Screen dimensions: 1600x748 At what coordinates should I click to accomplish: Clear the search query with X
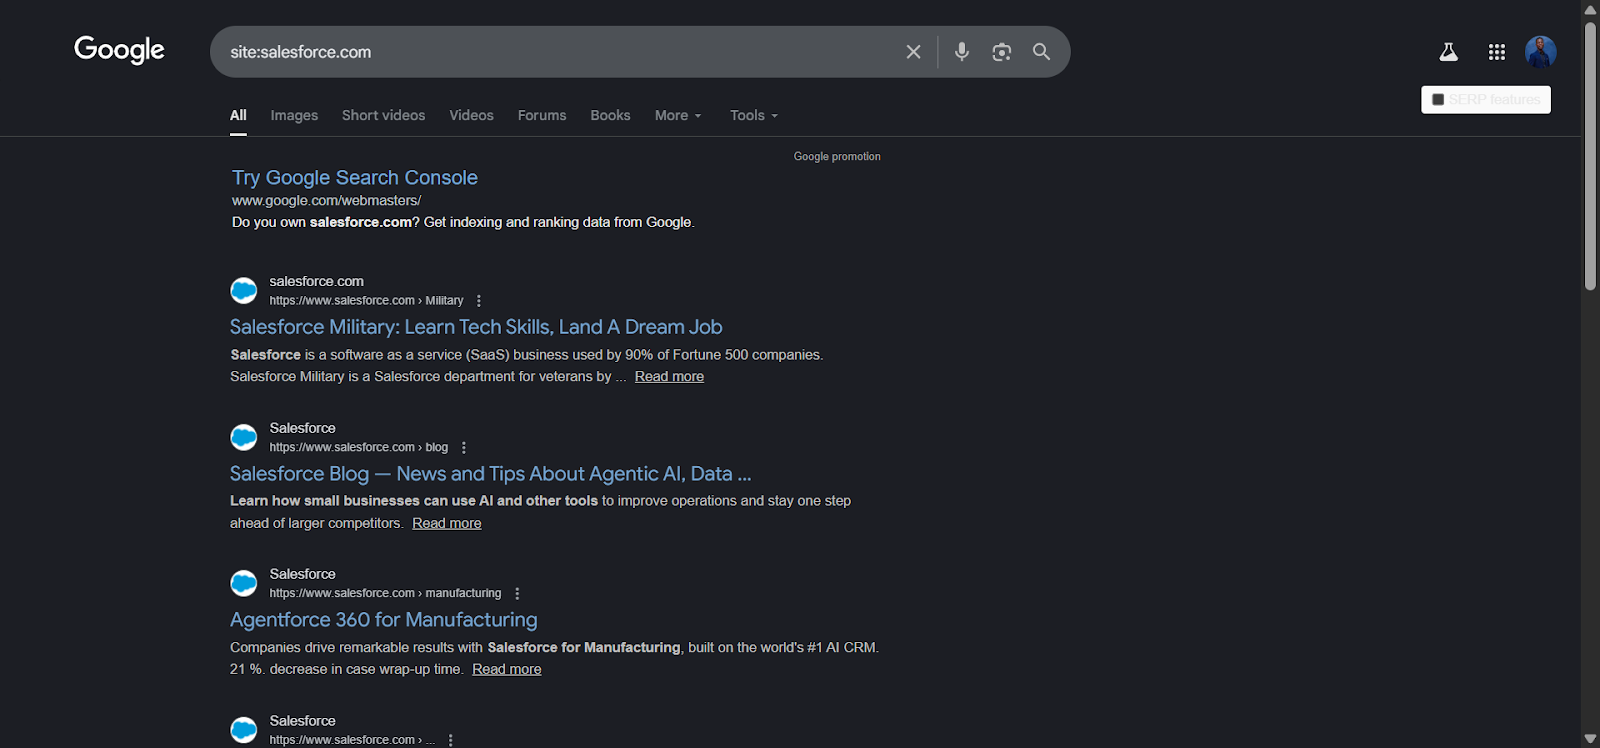(913, 52)
